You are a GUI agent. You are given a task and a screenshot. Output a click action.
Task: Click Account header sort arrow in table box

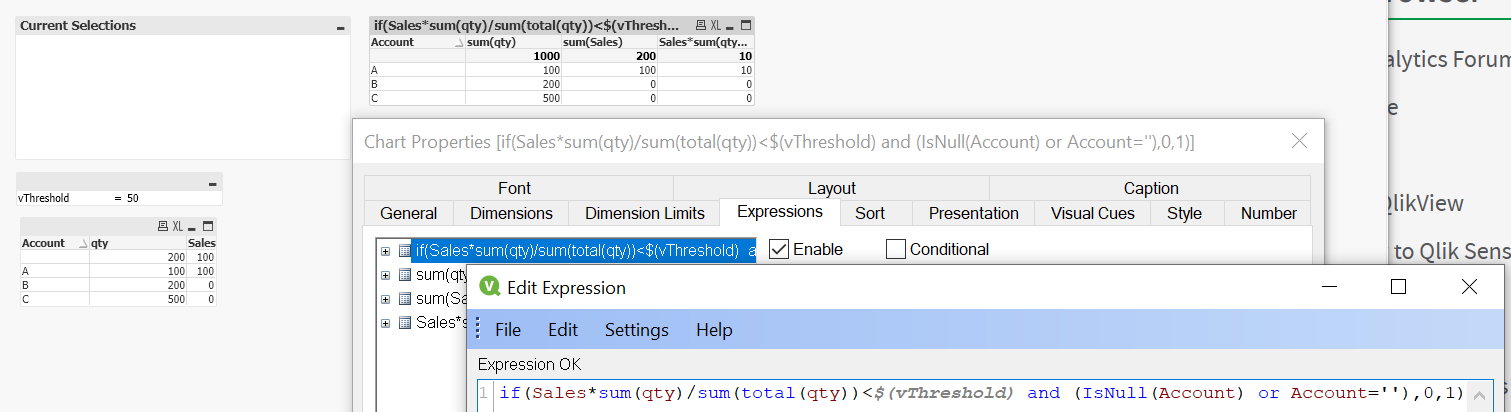click(x=82, y=243)
